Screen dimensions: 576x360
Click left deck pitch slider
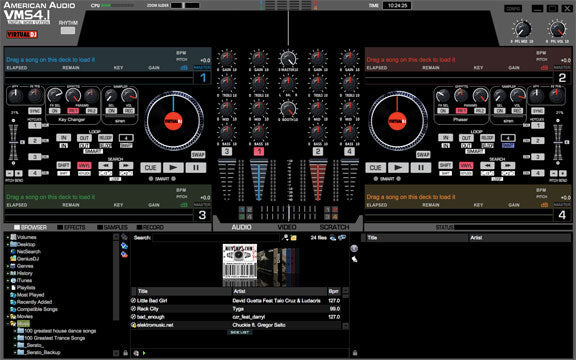pos(14,143)
